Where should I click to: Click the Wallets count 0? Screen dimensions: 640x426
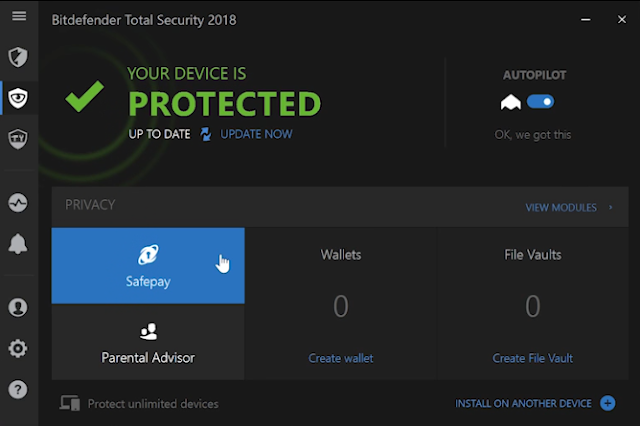pos(341,306)
